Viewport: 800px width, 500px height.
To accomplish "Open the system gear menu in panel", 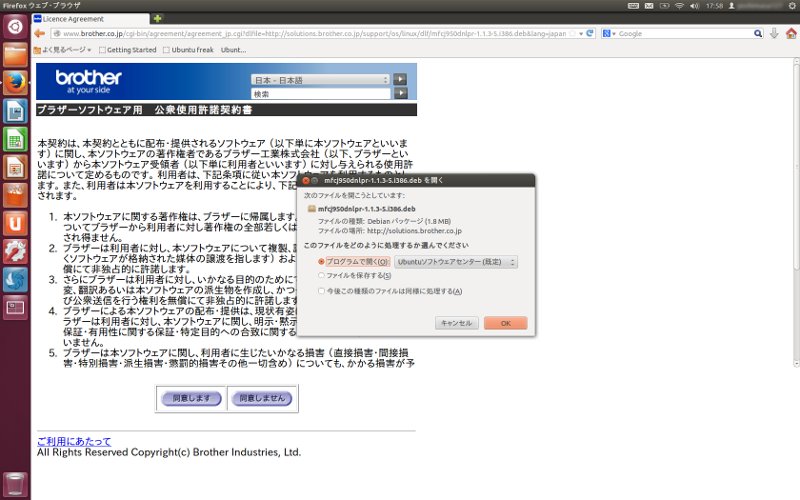I will click(792, 6).
